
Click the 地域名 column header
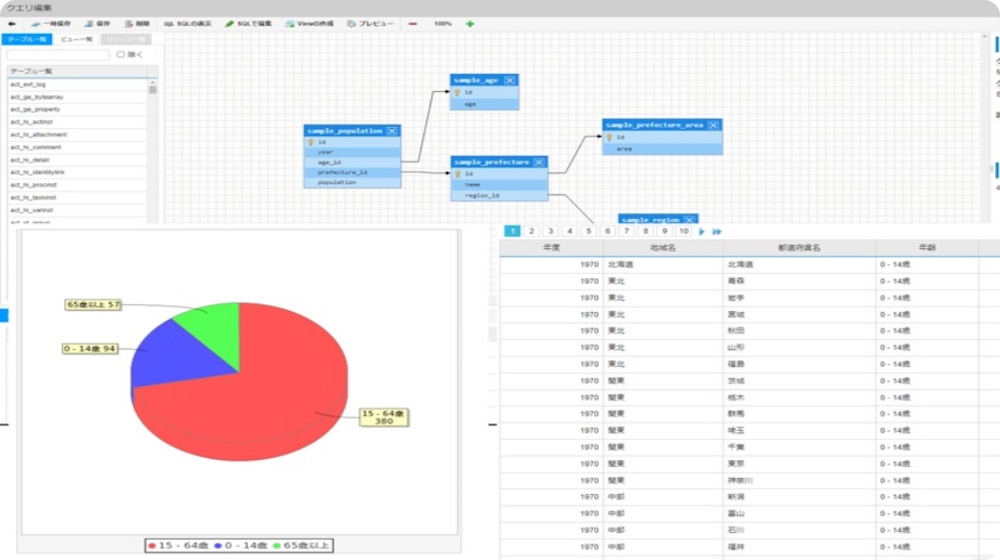point(663,247)
